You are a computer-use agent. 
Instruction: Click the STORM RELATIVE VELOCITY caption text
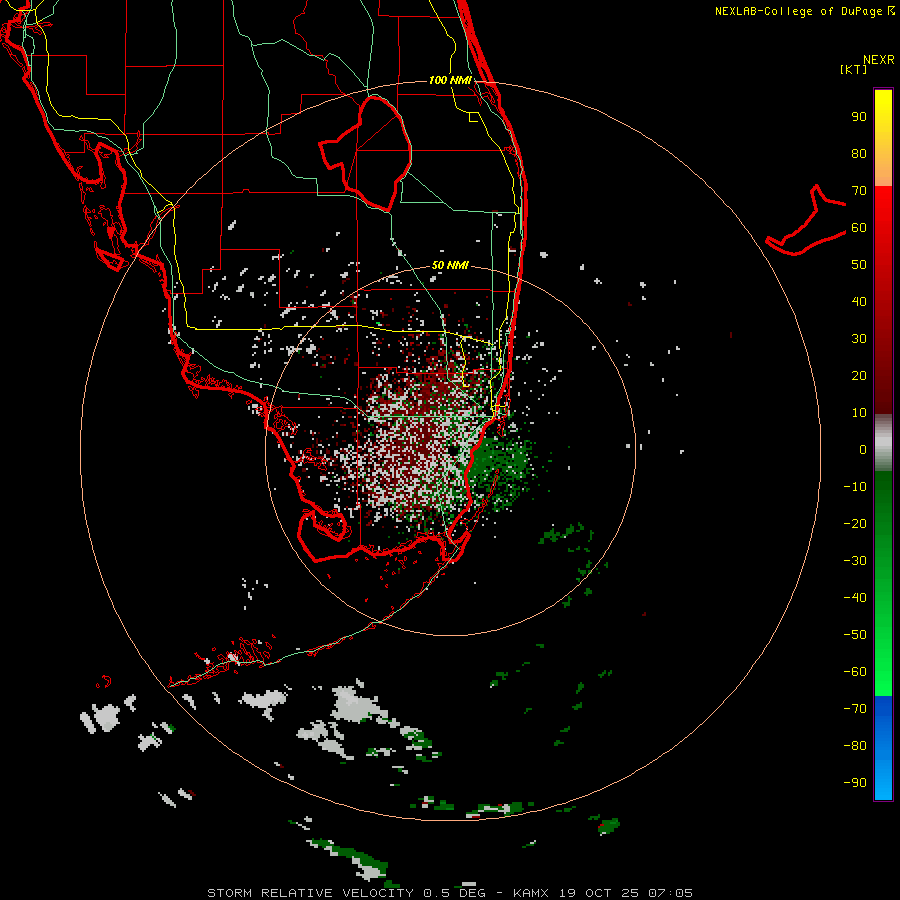[310, 893]
